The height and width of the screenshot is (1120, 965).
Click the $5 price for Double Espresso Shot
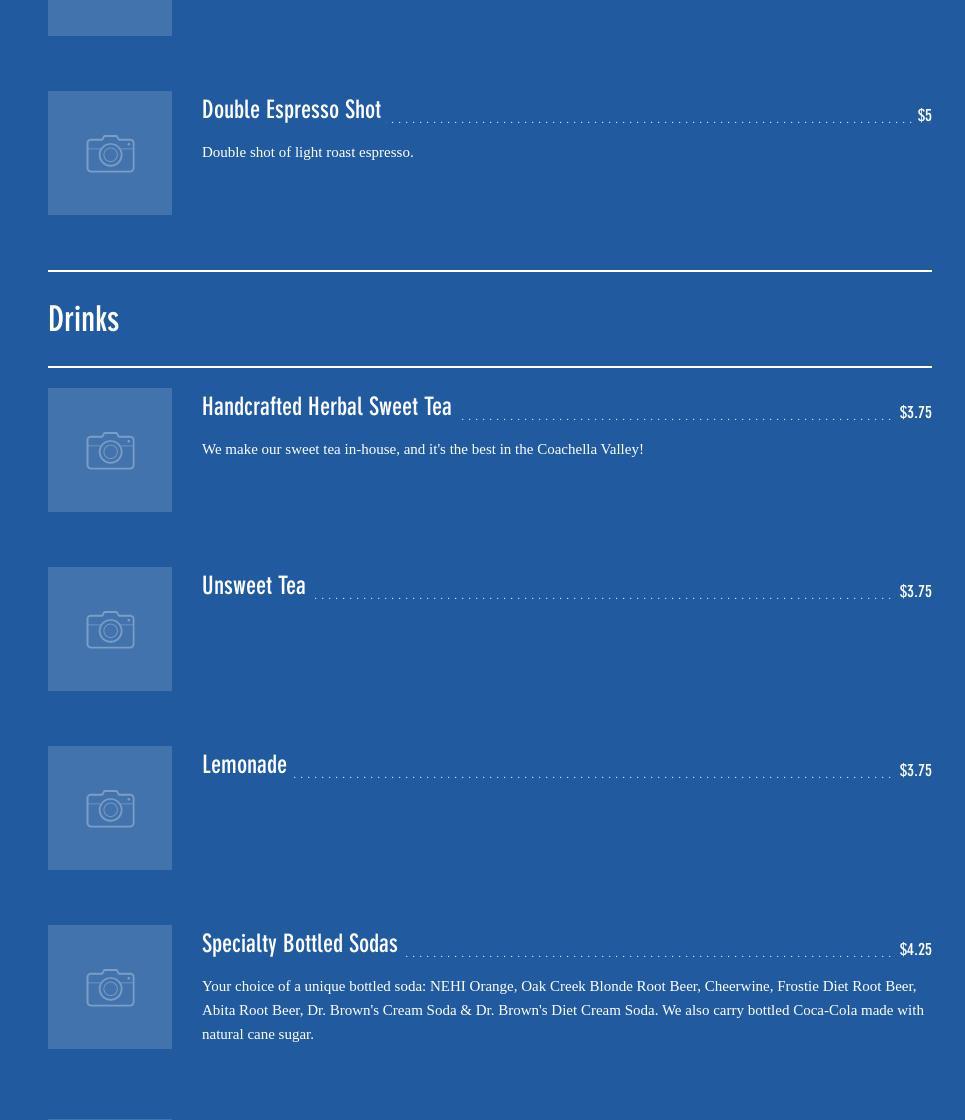click(x=924, y=116)
